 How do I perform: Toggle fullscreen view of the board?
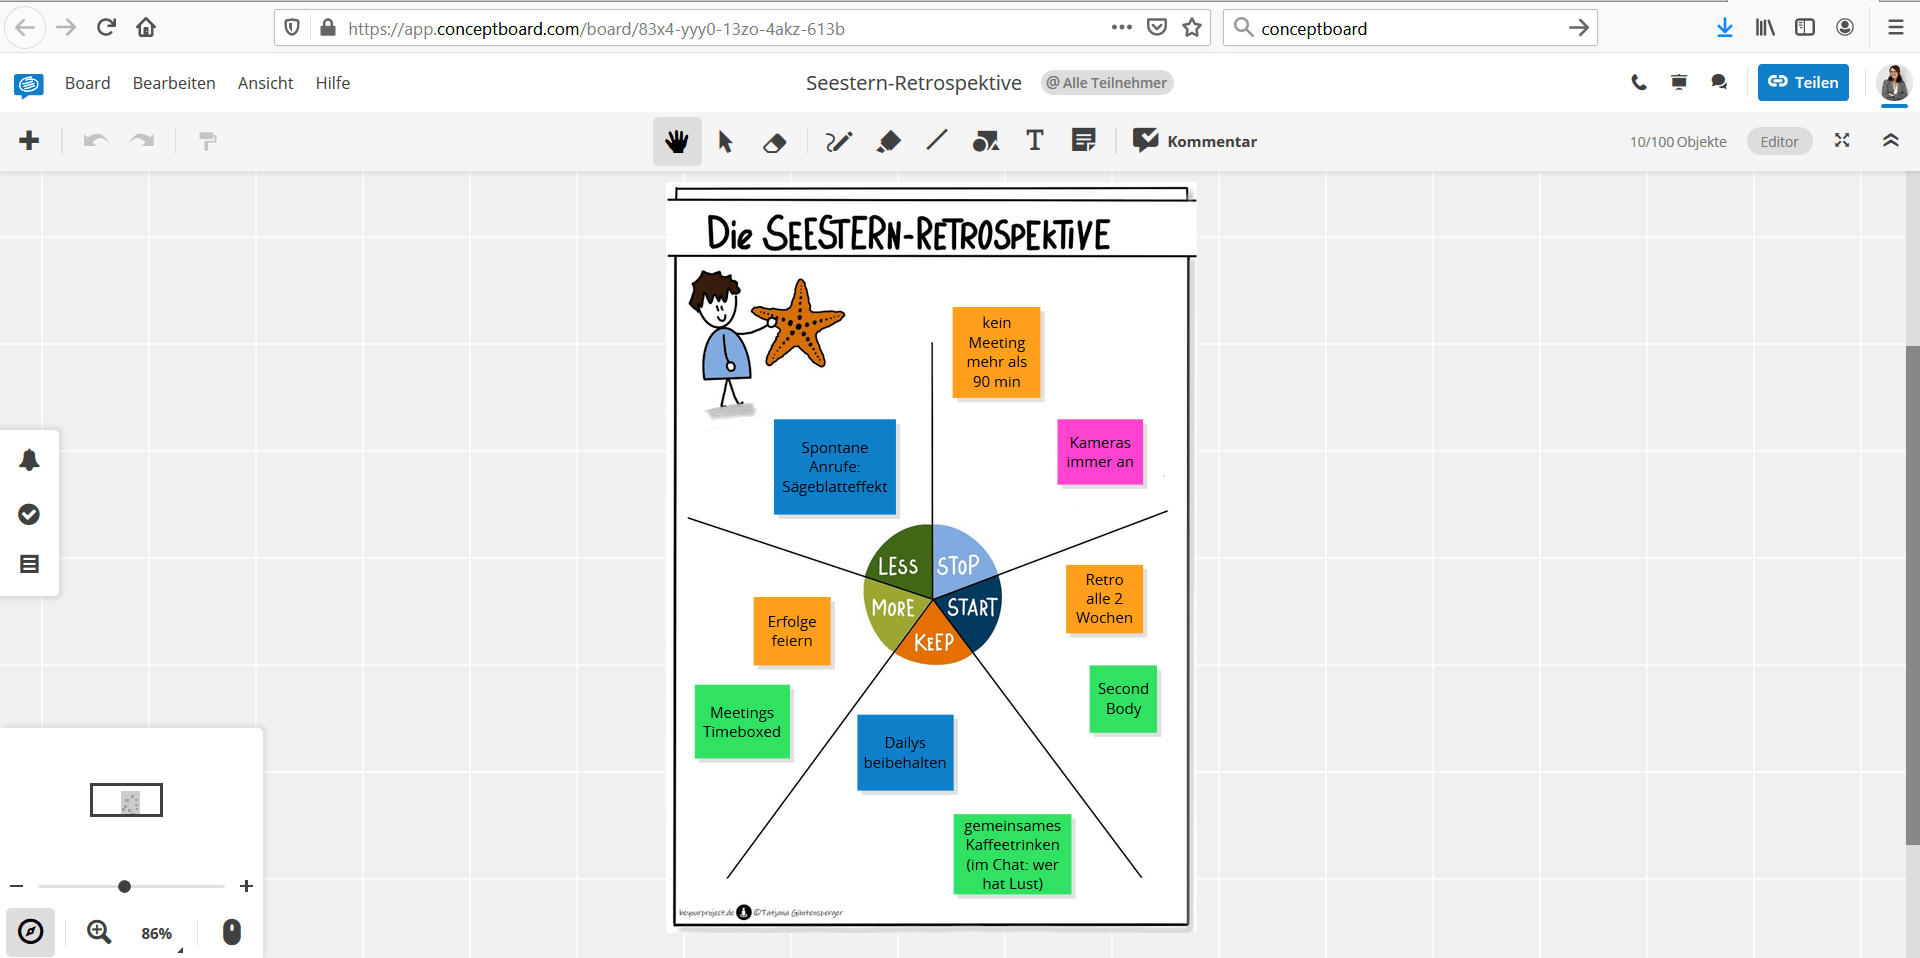[1841, 141]
